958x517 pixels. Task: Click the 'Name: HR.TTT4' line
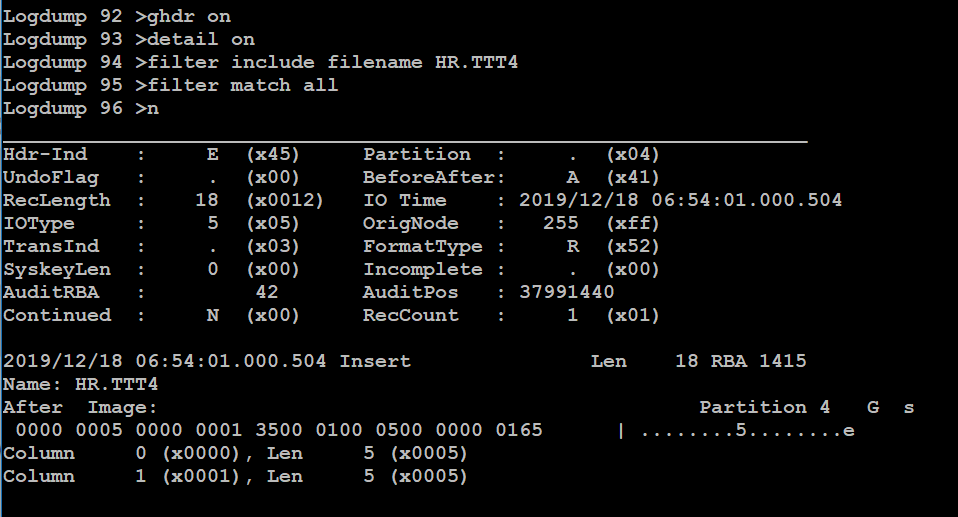point(81,385)
